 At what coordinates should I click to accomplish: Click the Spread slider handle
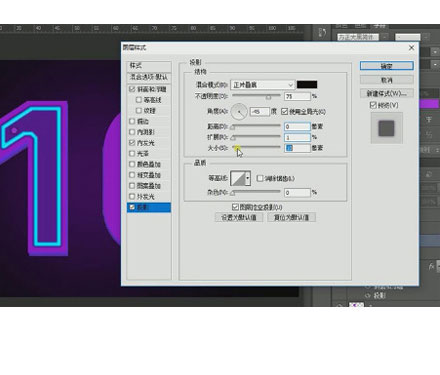click(233, 138)
